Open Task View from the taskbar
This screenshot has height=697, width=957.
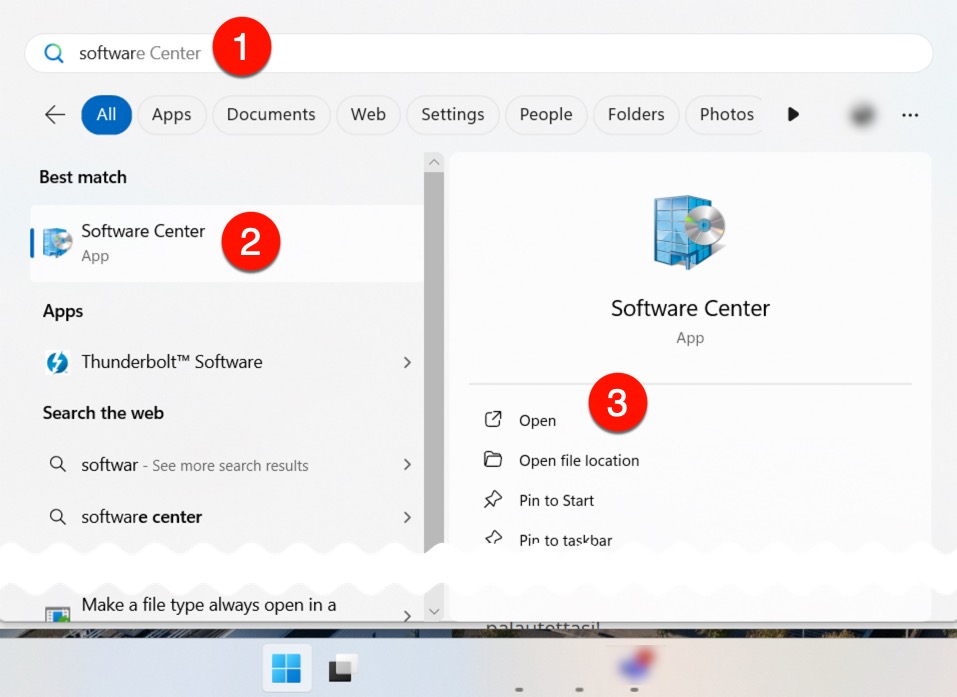343,667
